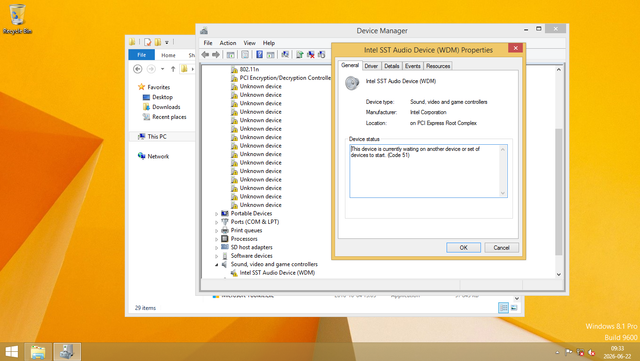The height and width of the screenshot is (361, 640).
Task: Switch to the Events tab
Action: pyautogui.click(x=413, y=66)
